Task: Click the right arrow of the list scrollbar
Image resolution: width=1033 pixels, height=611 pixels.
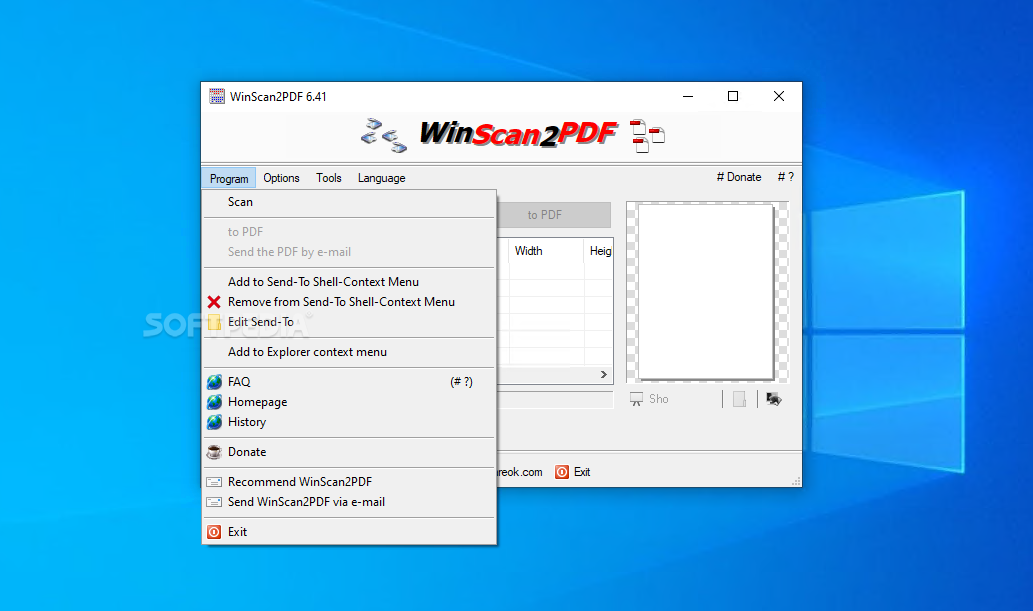Action: click(x=603, y=374)
